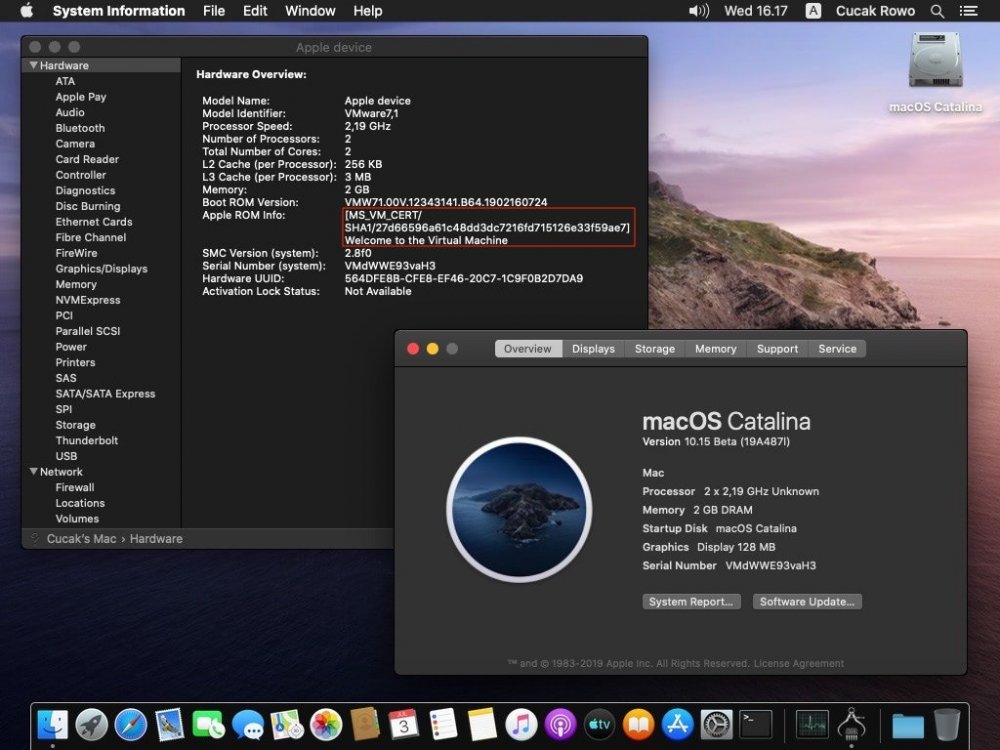Open Maps from the Dock
The image size is (1000, 750).
[x=287, y=725]
